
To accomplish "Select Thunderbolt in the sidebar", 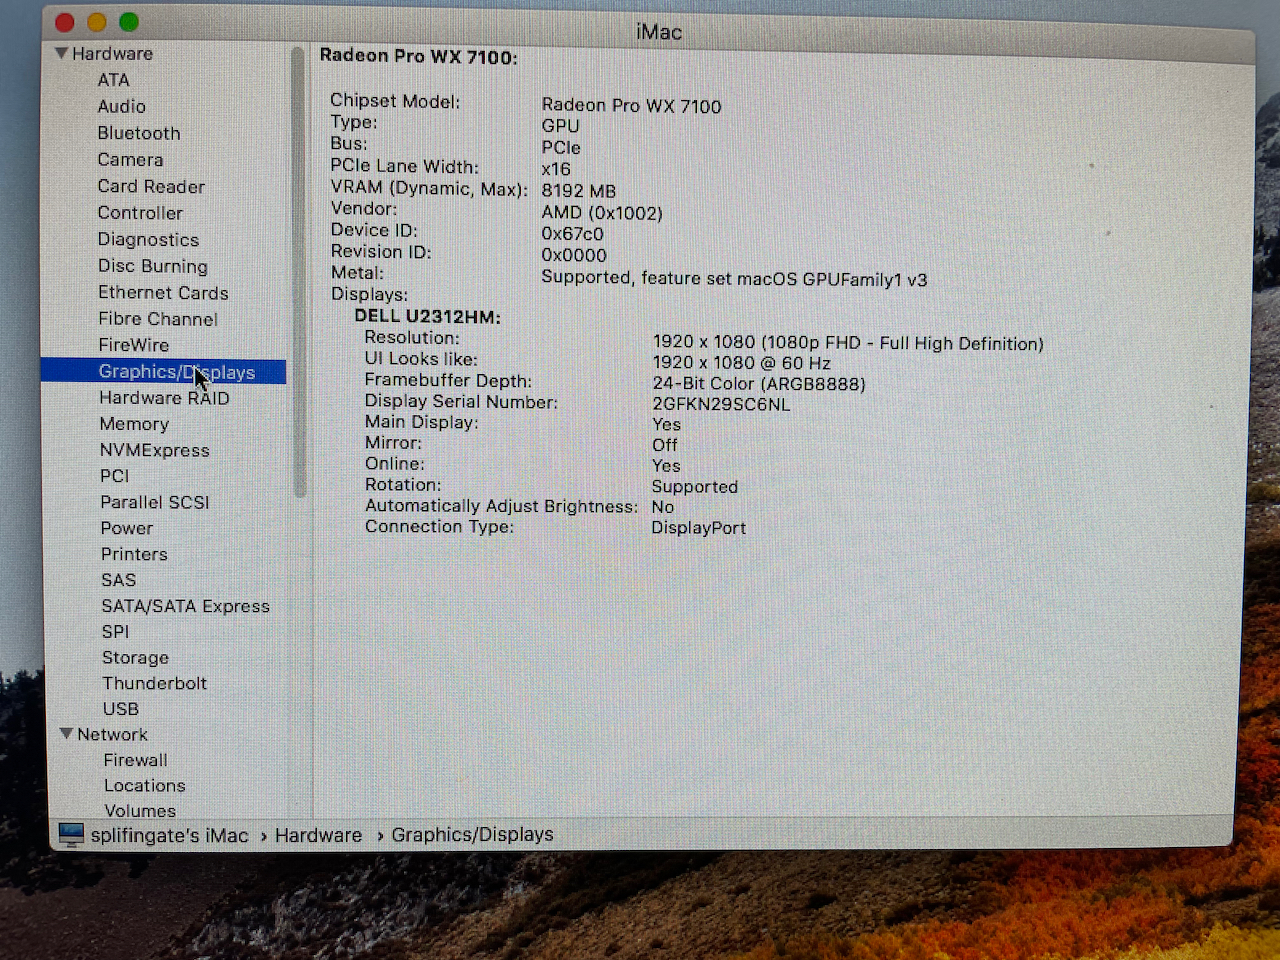I will click(154, 683).
